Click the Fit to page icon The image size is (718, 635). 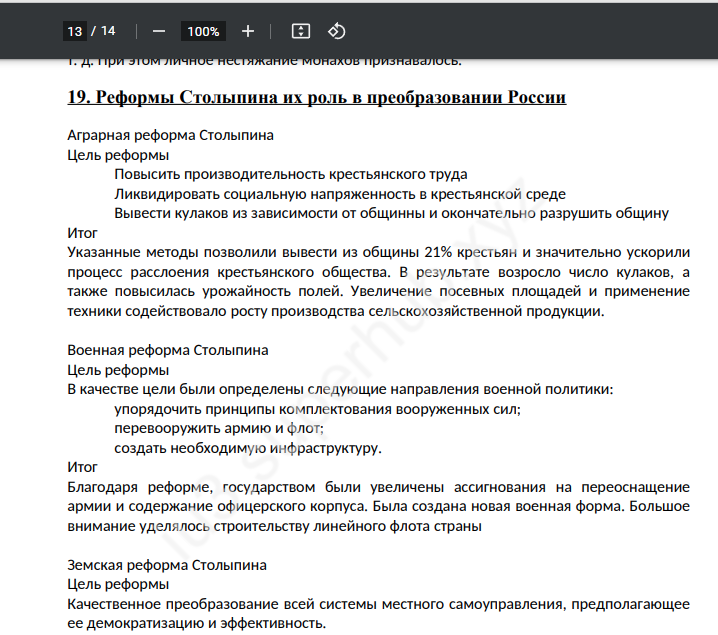coord(300,31)
